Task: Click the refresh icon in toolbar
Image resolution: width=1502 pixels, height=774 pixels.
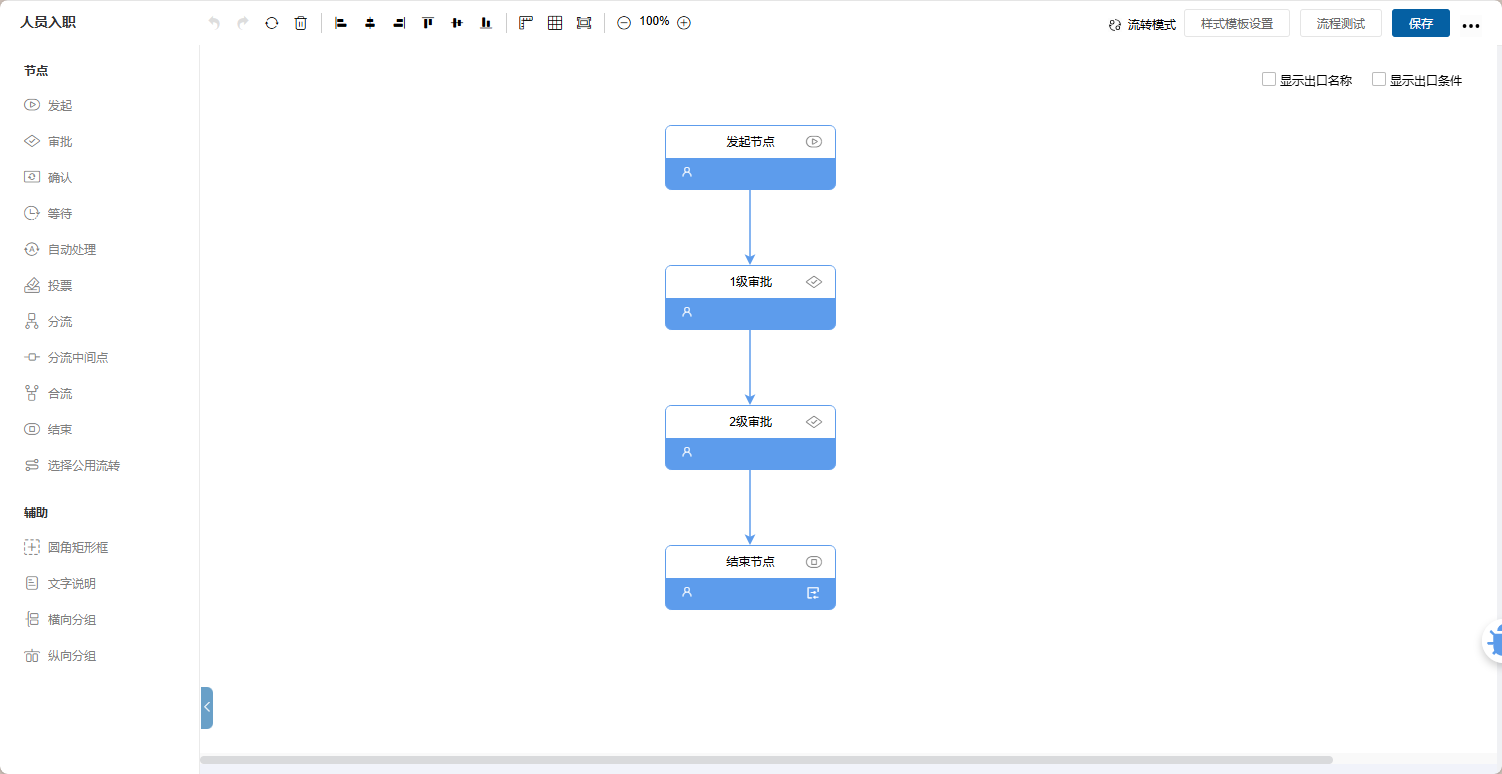Action: pyautogui.click(x=271, y=23)
